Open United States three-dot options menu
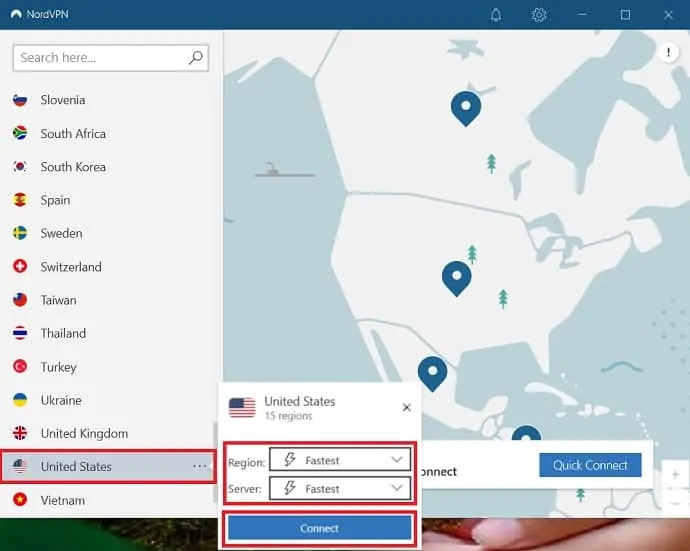The height and width of the screenshot is (551, 690). (199, 466)
